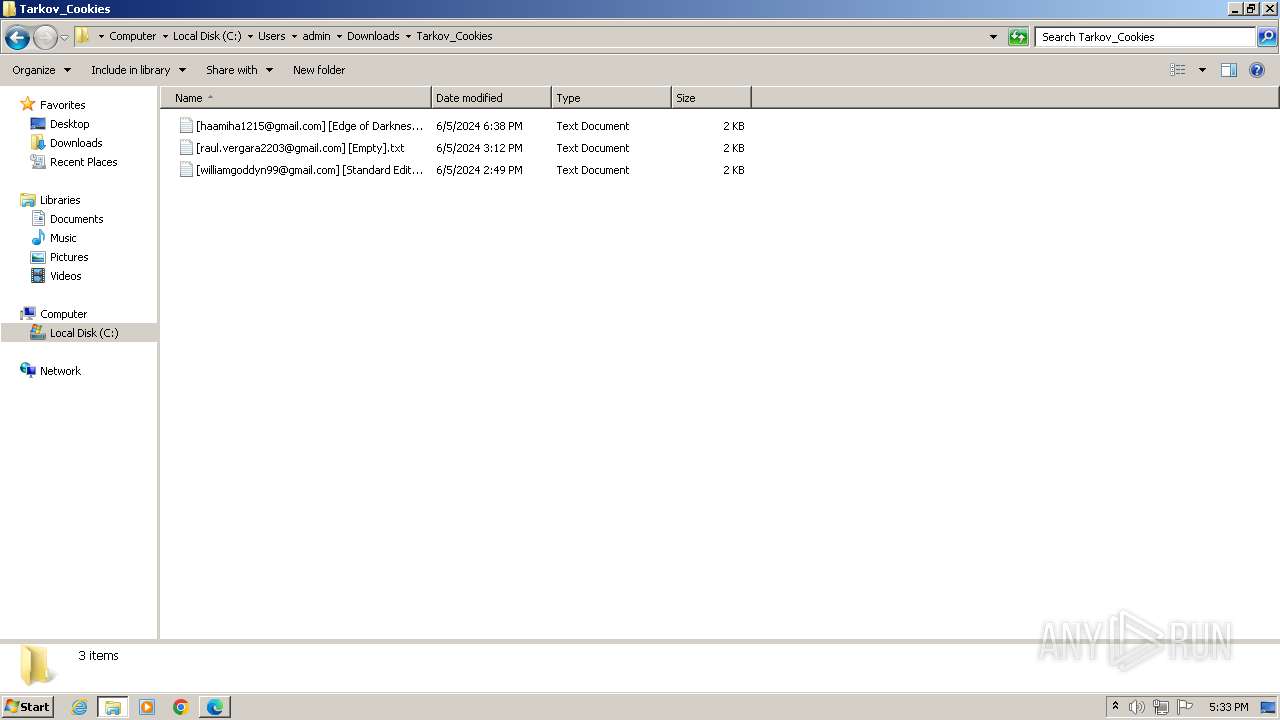
Task: Select Network in the navigation pane
Action: (60, 371)
